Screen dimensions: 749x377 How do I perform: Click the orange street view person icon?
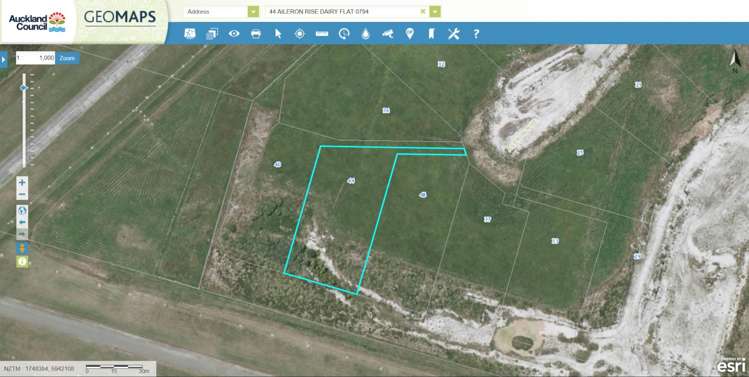point(22,248)
